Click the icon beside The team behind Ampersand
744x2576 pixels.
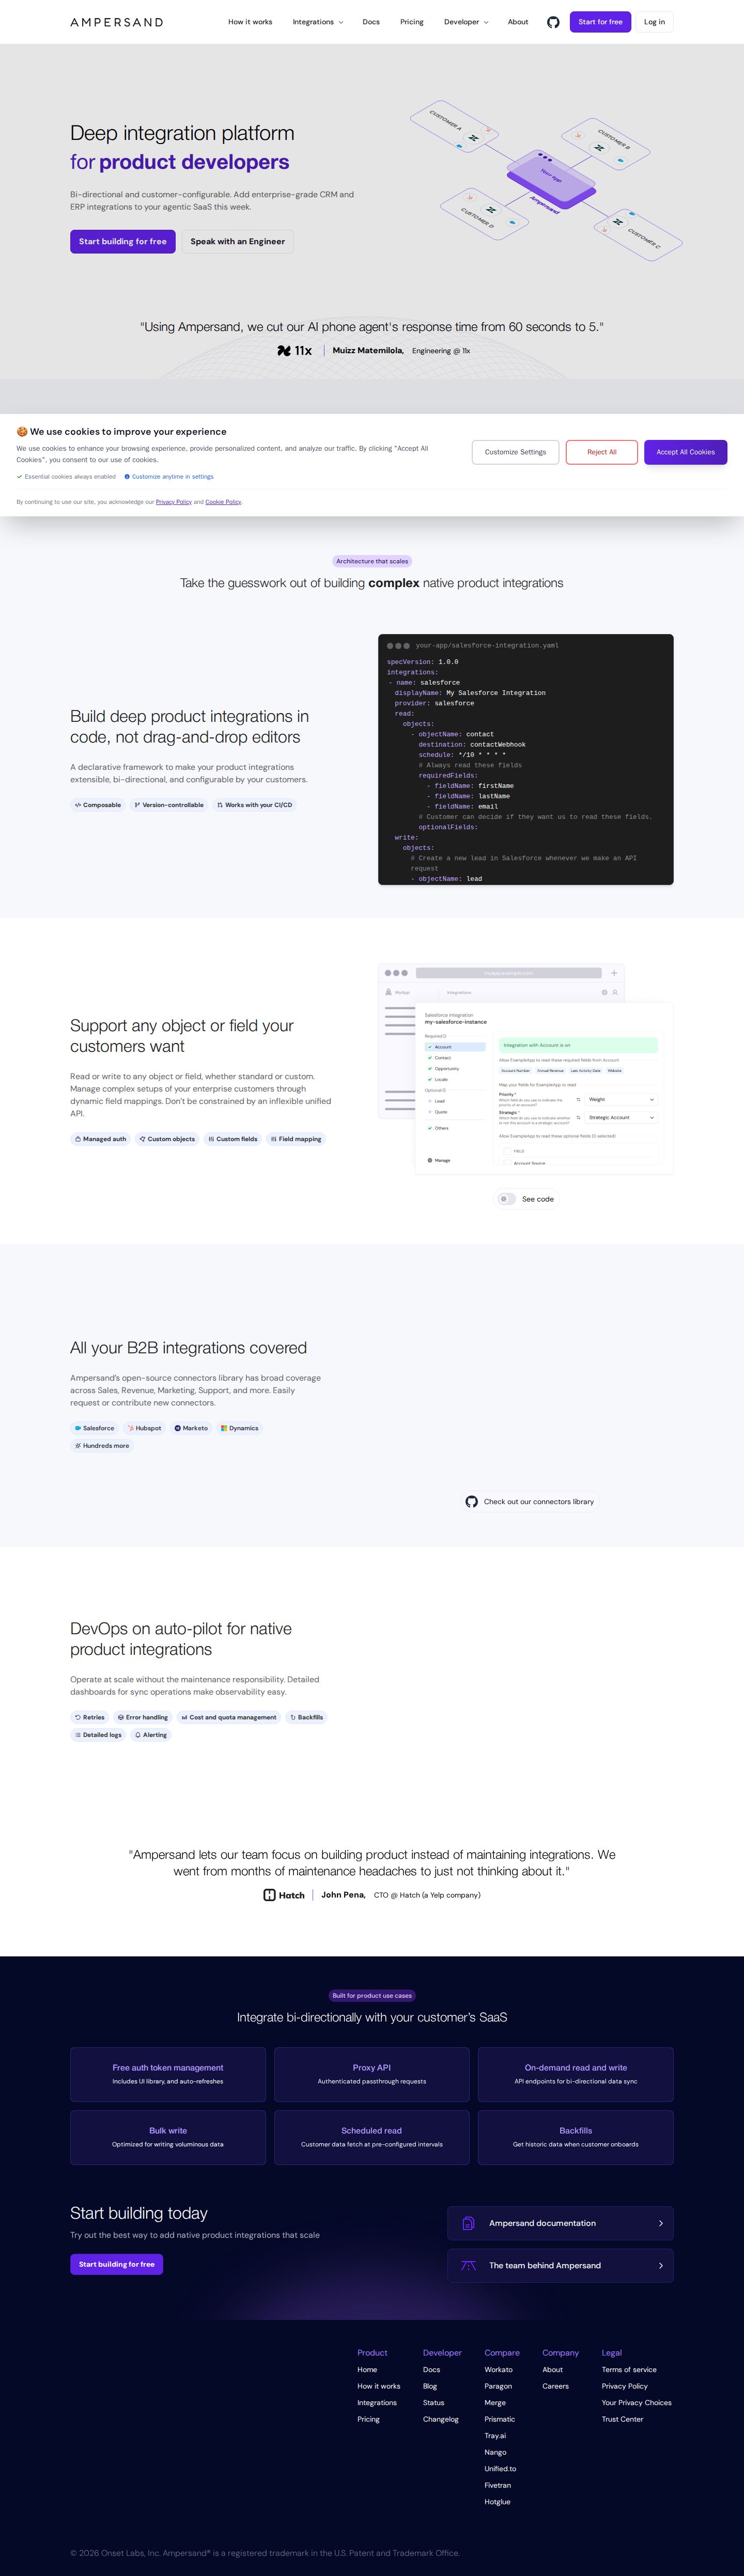pyautogui.click(x=468, y=2265)
